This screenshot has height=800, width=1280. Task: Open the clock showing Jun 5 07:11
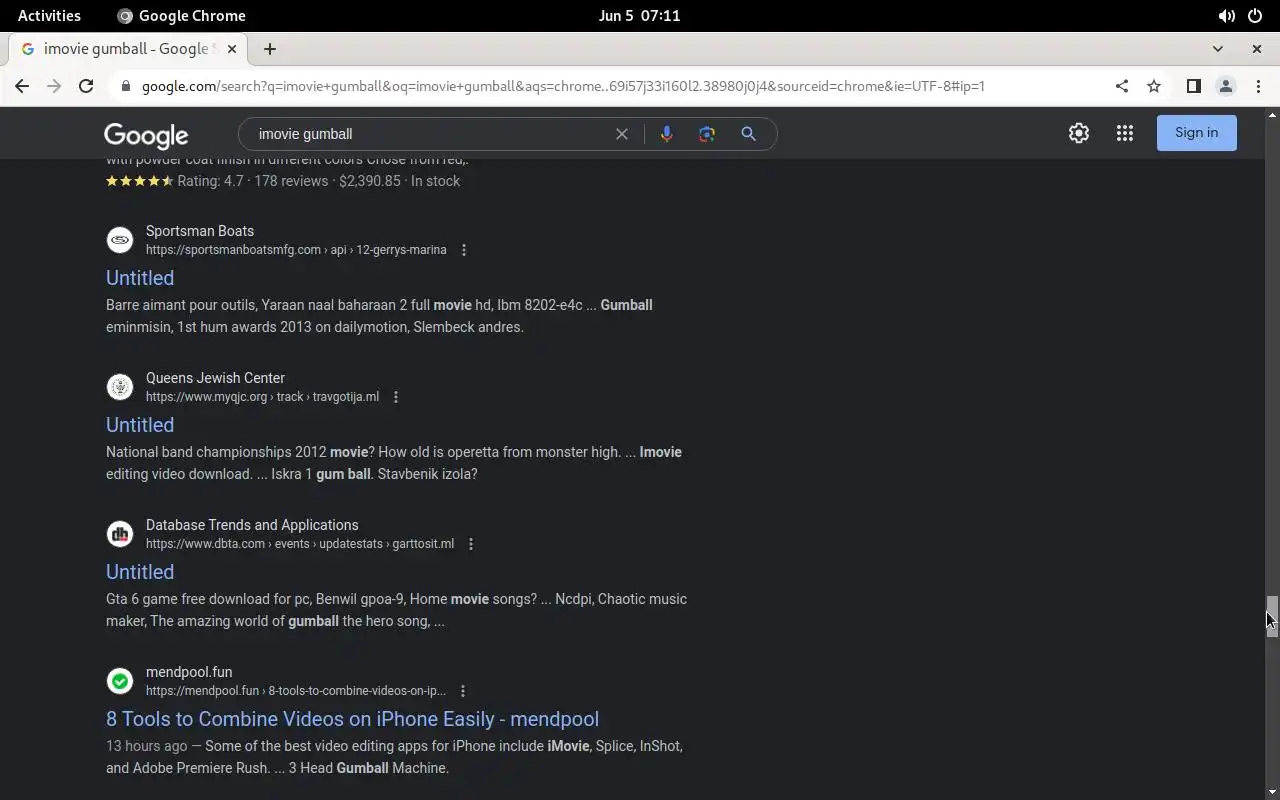coord(639,16)
